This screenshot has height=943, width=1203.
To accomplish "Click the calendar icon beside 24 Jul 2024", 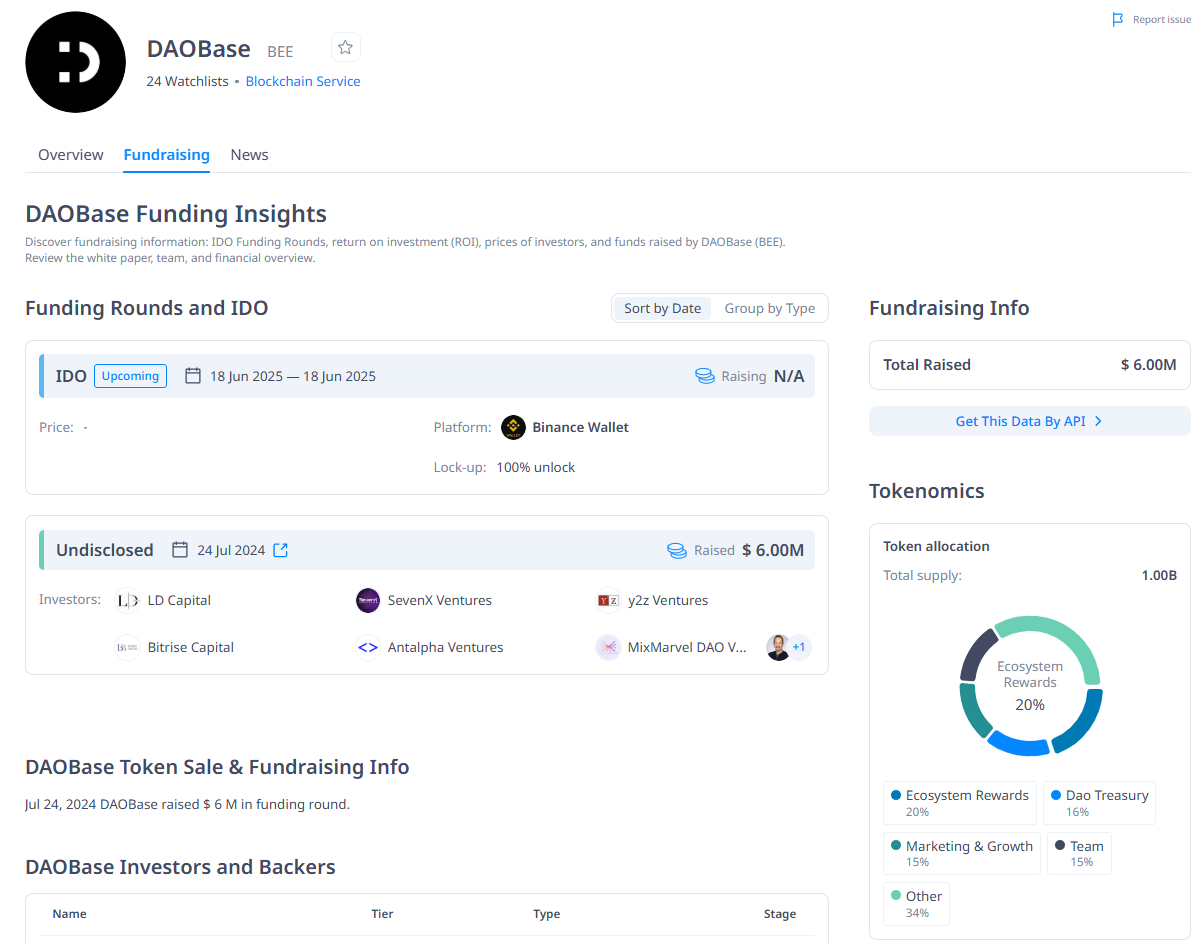I will coord(180,550).
